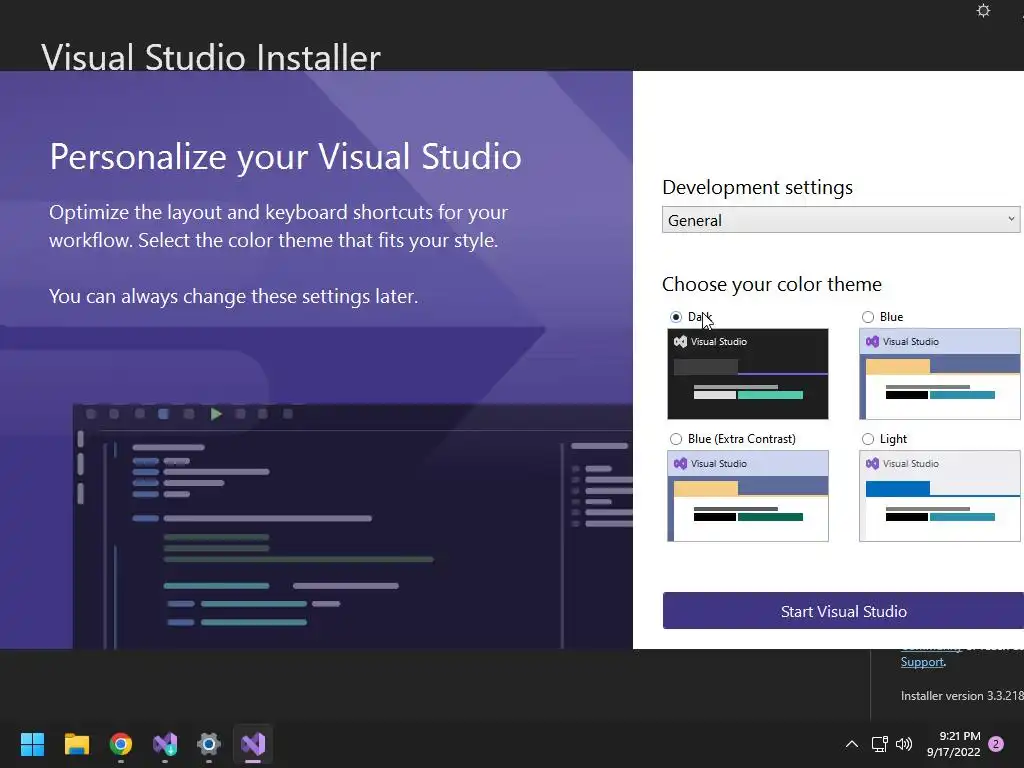Select the Dark color theme radio button

click(676, 317)
